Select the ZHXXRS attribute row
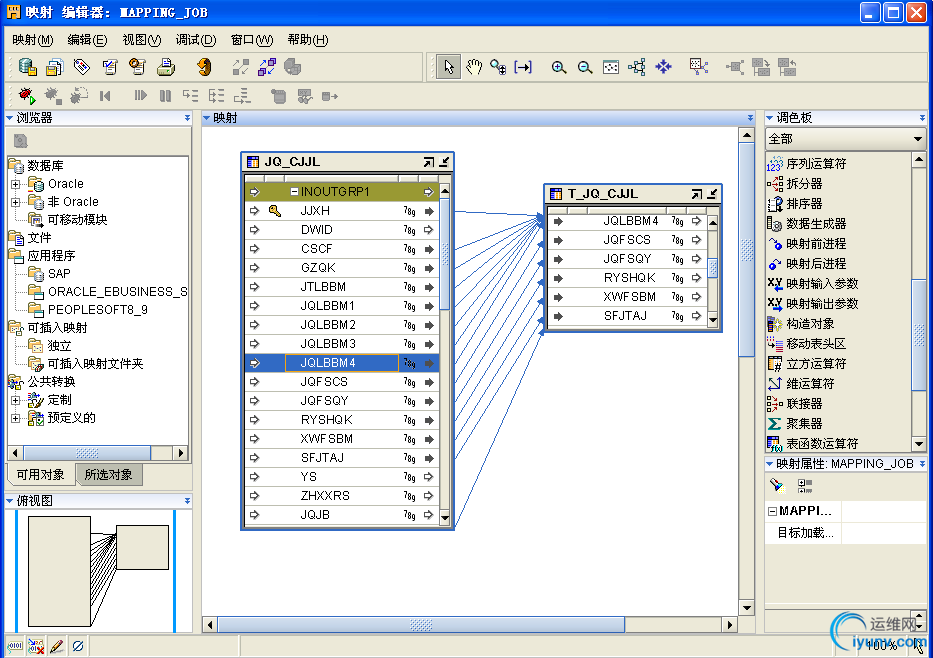 tap(342, 496)
